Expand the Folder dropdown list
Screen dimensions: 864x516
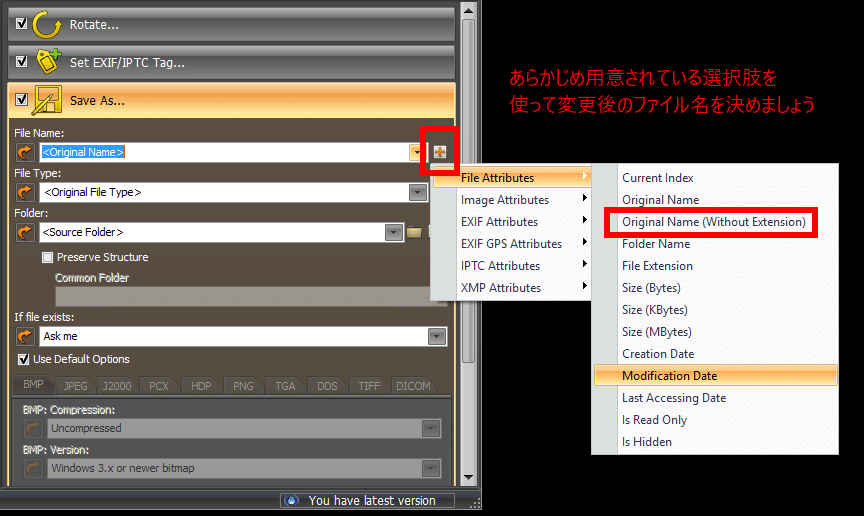point(394,232)
